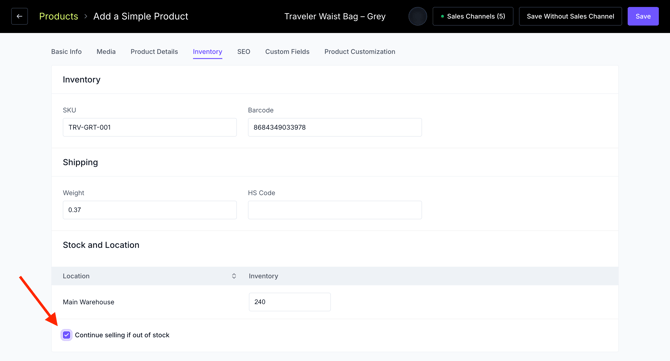
Task: Open the dark round avatar icon
Action: coord(417,17)
